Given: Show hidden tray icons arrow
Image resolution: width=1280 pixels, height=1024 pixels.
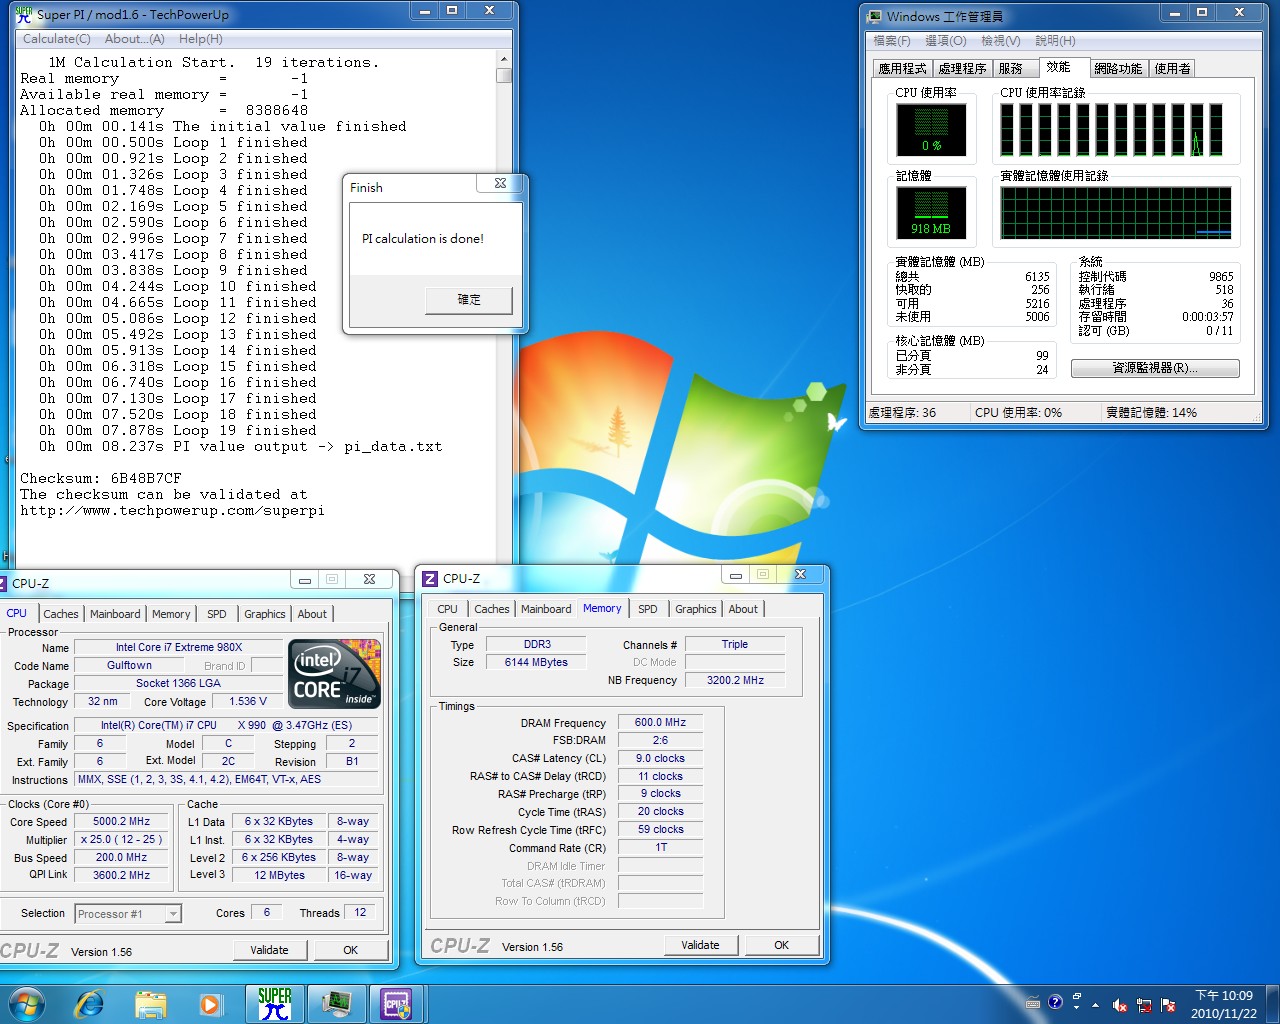Looking at the screenshot, I should click(x=1095, y=1005).
